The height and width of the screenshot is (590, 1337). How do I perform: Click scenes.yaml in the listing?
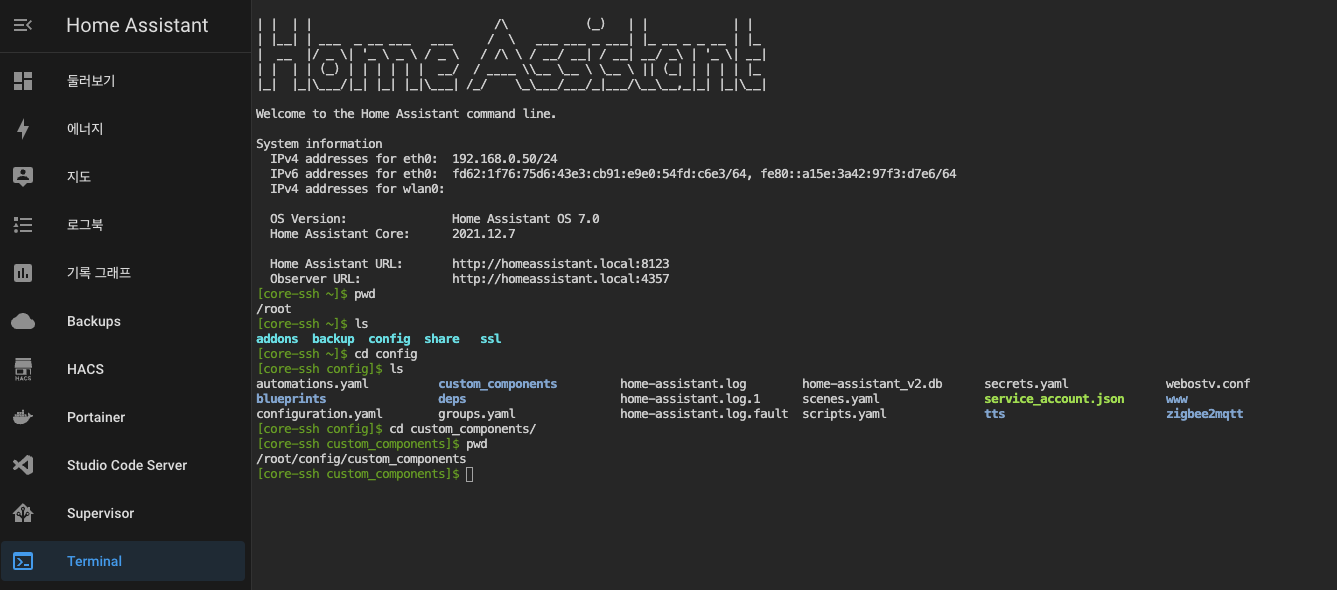coord(840,399)
